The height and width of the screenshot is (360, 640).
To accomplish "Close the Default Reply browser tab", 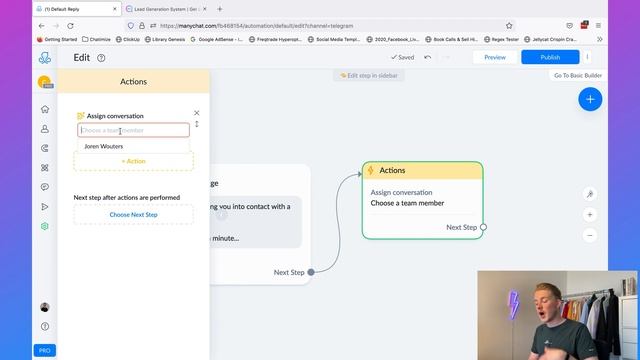I will 115,9.
